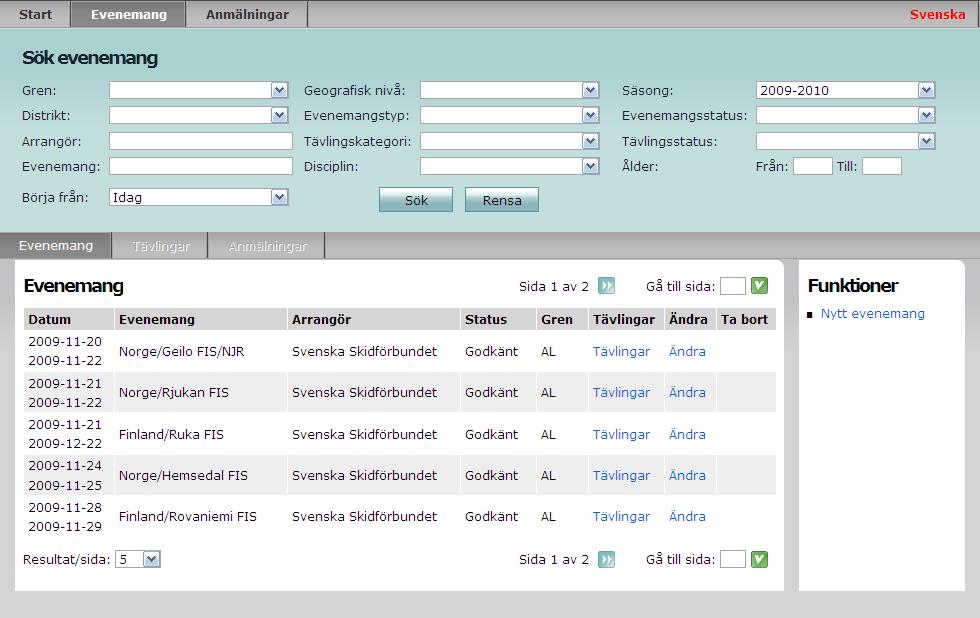
Task: Click Ändra for Norge/Hemsedal FIS
Action: (x=687, y=476)
